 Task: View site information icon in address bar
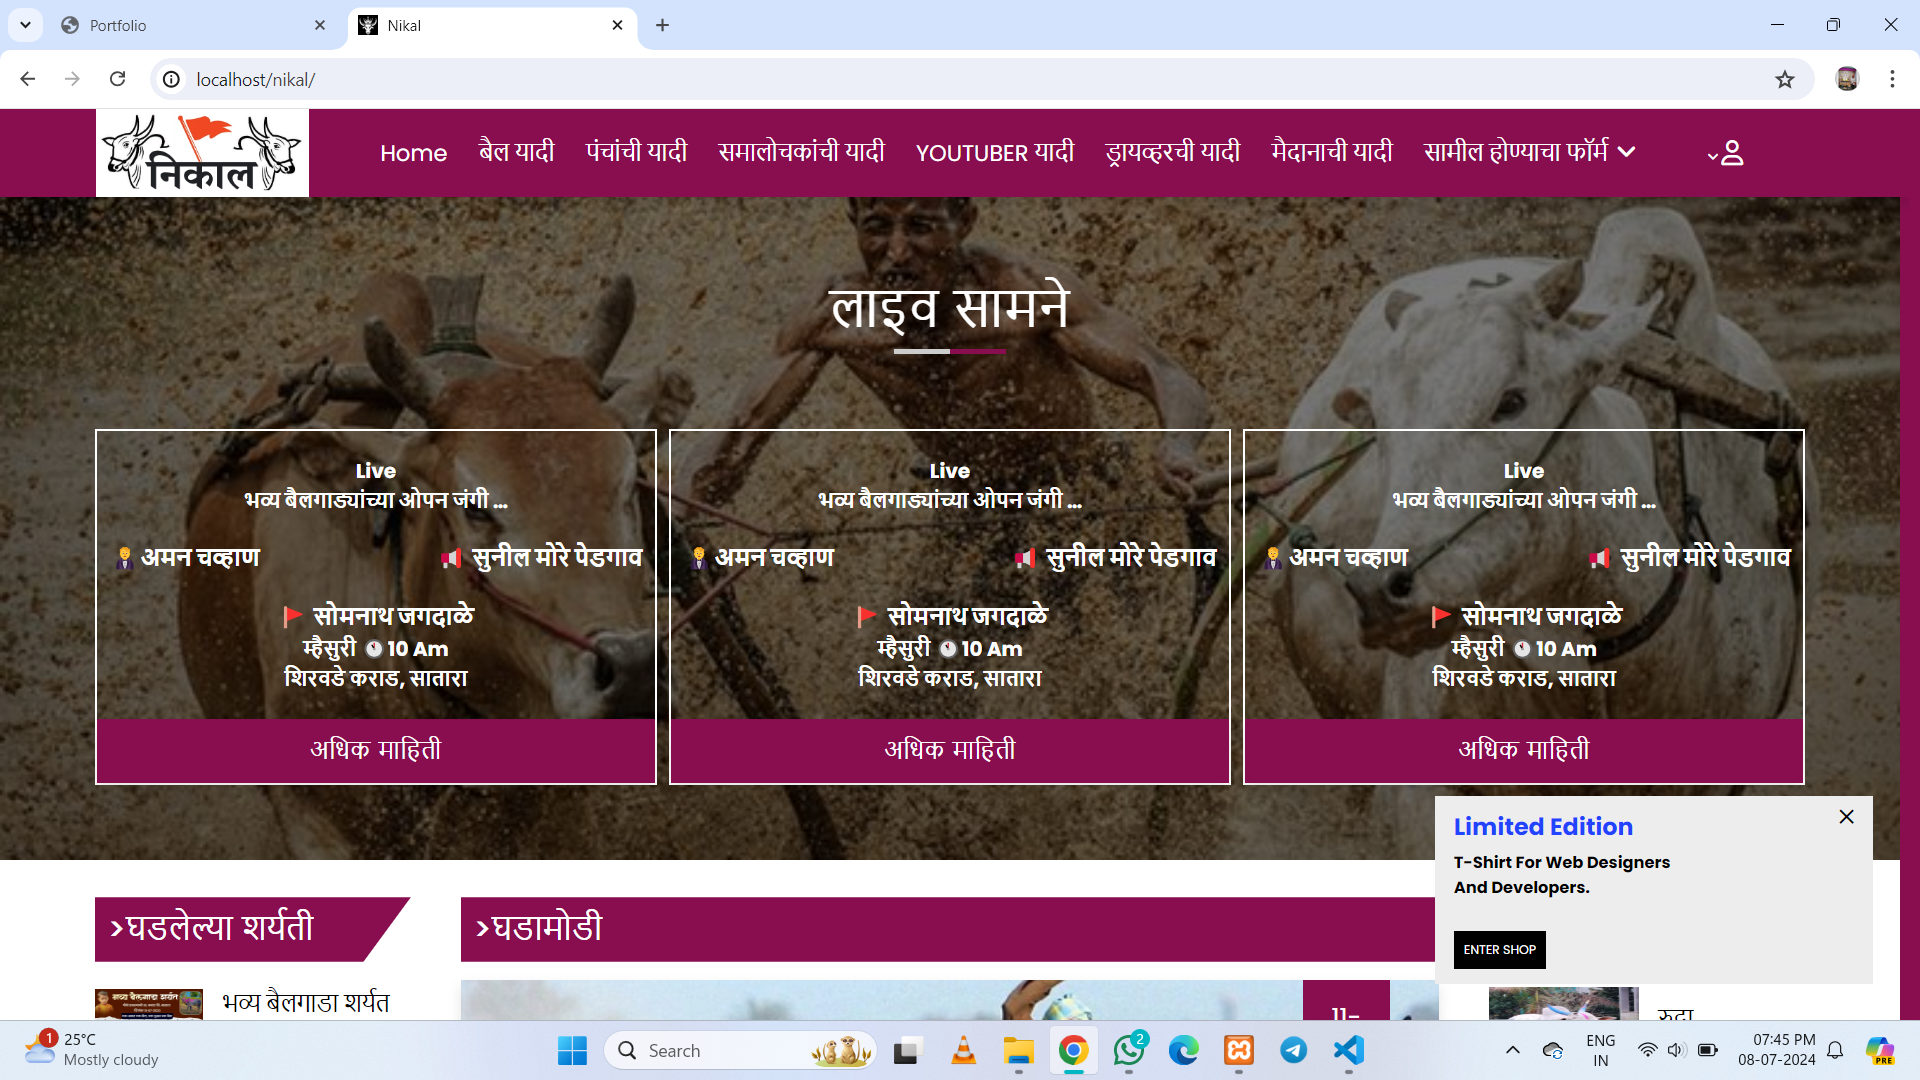[x=172, y=79]
